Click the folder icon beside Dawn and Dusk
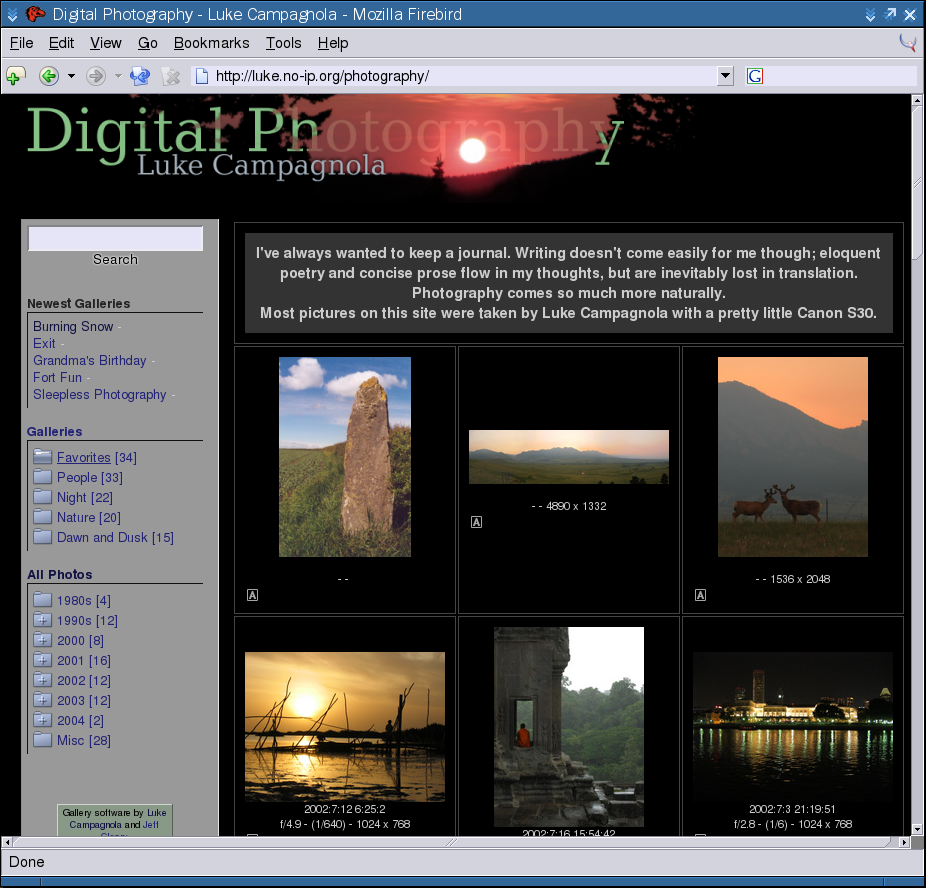This screenshot has height=888, width=926. (43, 537)
